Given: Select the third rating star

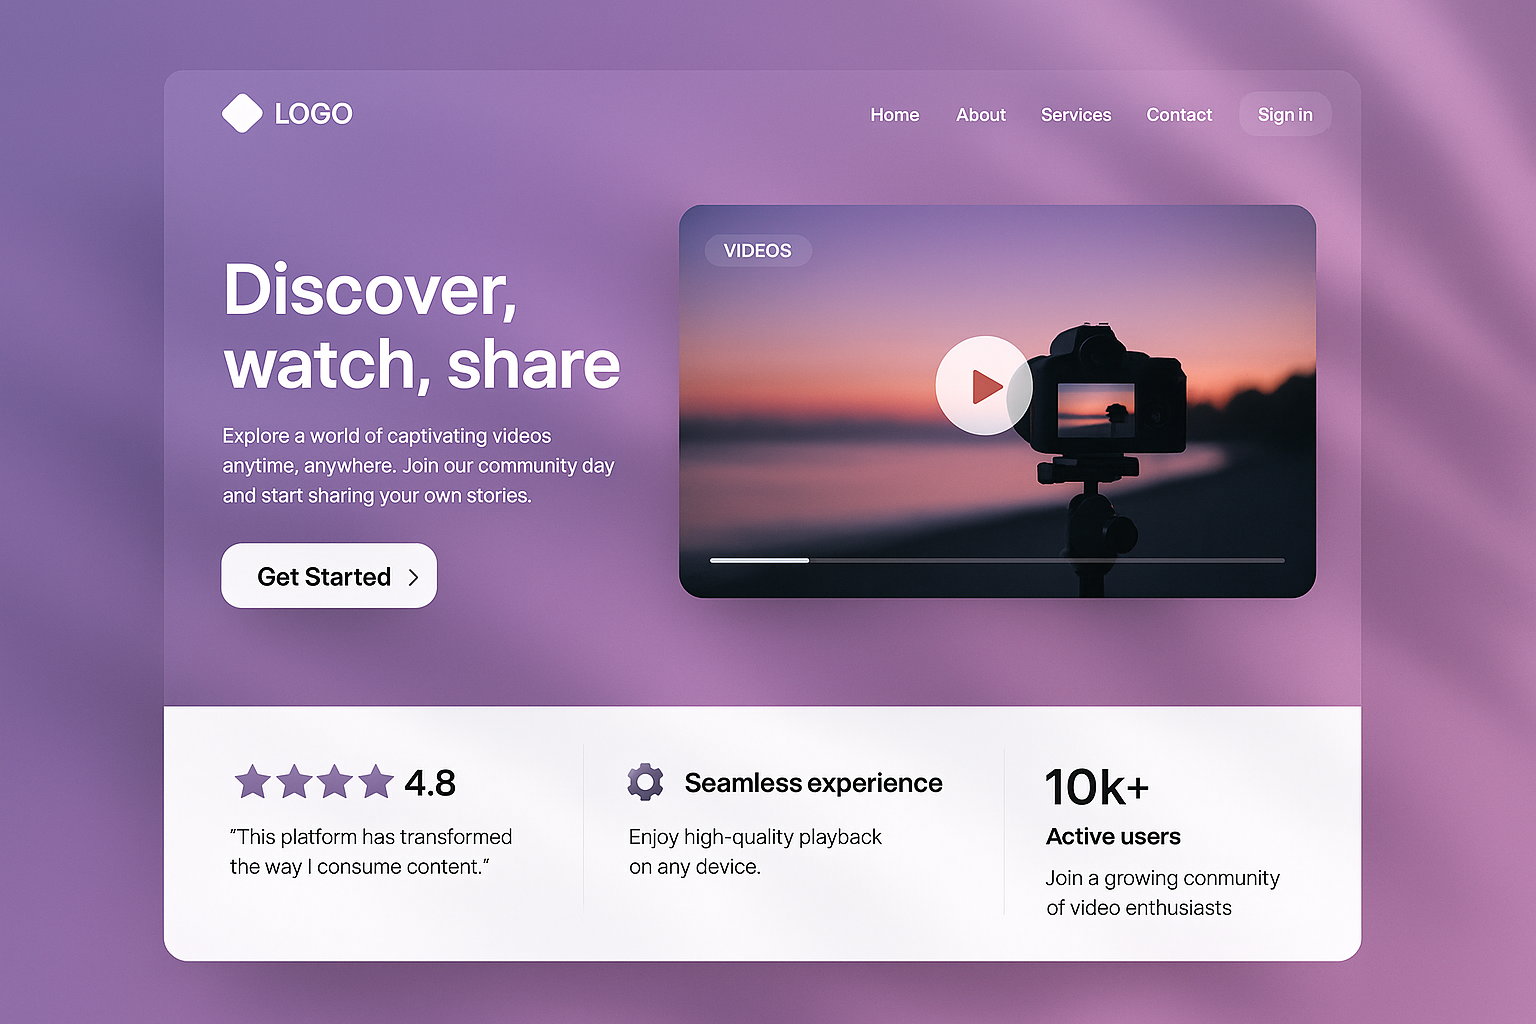Looking at the screenshot, I should (335, 782).
